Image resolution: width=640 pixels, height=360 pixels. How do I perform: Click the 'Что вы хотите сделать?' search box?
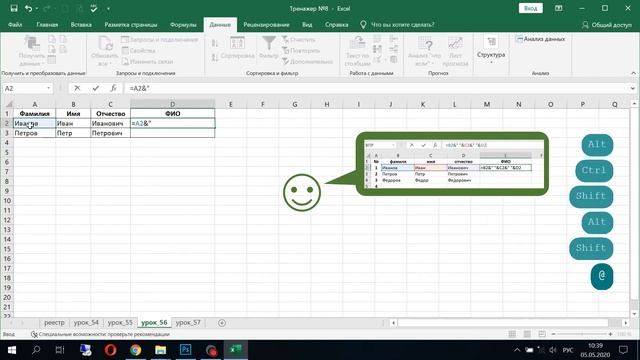point(402,24)
